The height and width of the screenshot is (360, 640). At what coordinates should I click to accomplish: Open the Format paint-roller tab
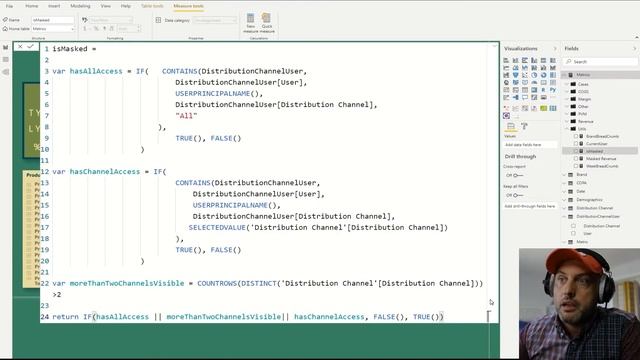(x=524, y=127)
